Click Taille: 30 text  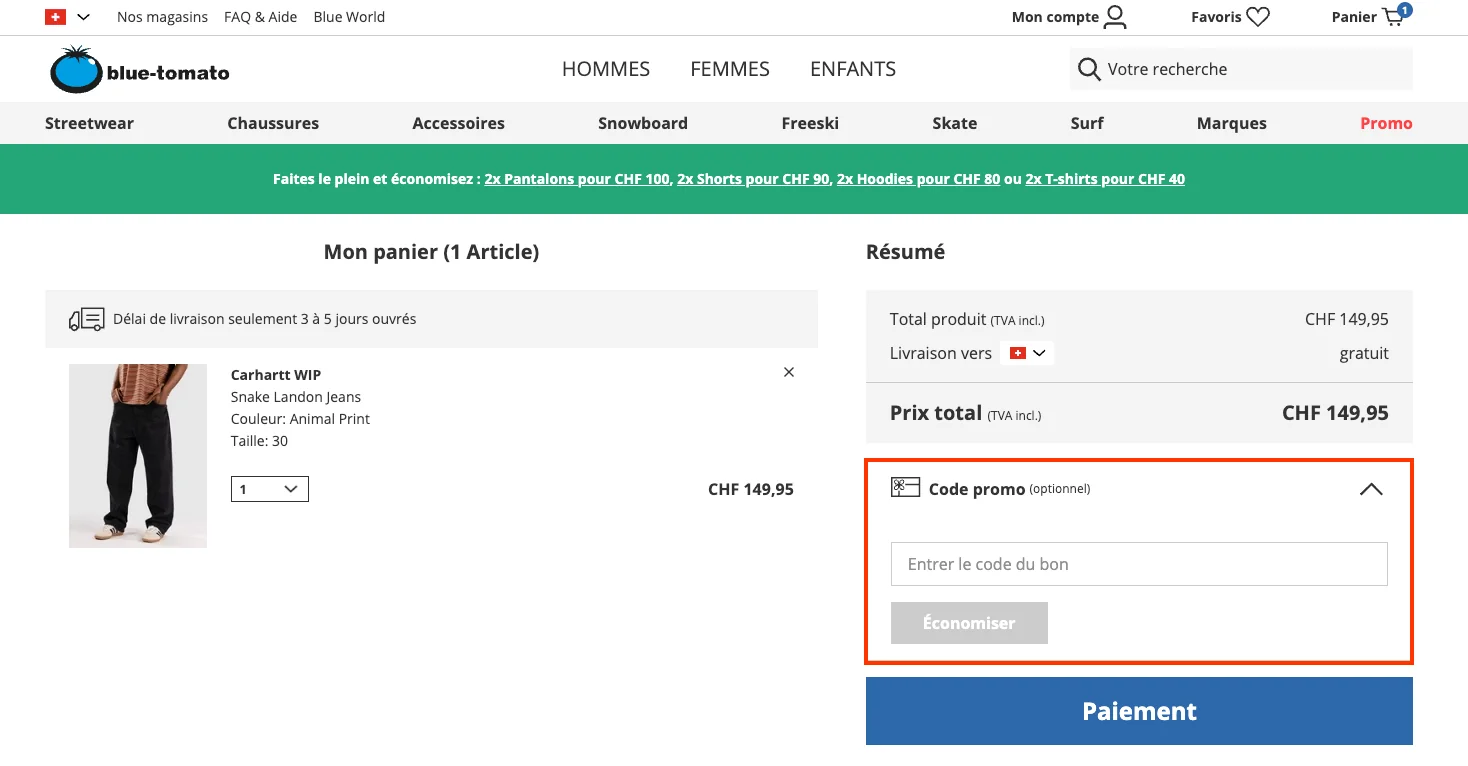(259, 441)
